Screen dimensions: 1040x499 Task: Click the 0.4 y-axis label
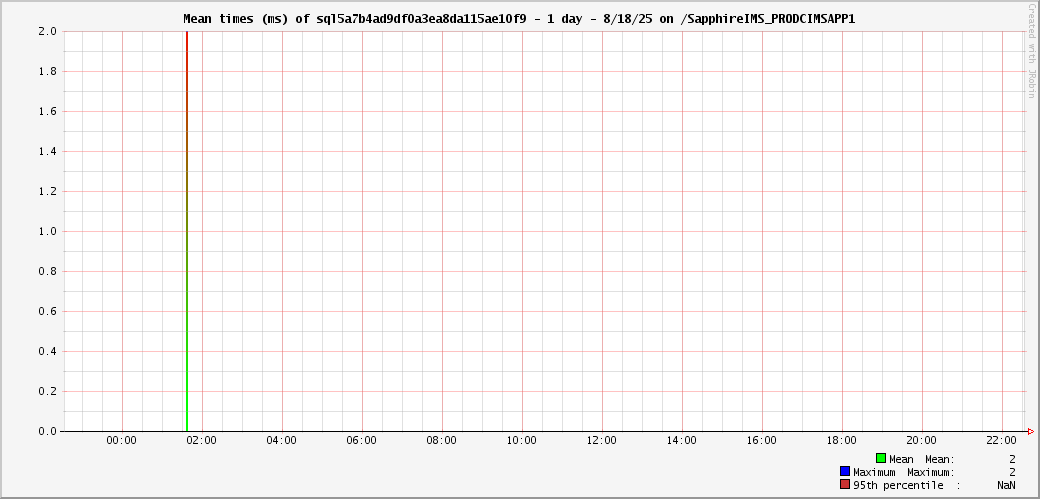click(x=48, y=351)
